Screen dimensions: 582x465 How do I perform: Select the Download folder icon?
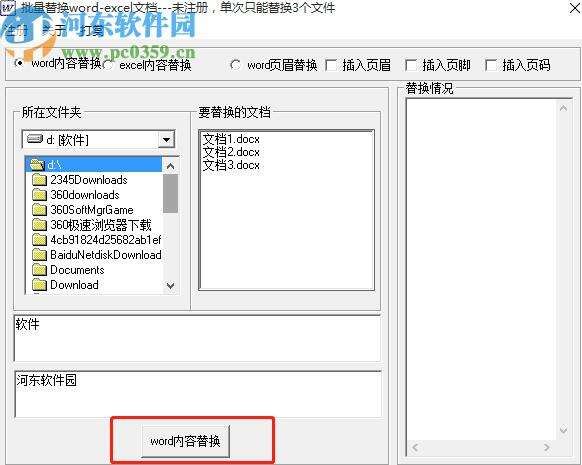(x=39, y=285)
